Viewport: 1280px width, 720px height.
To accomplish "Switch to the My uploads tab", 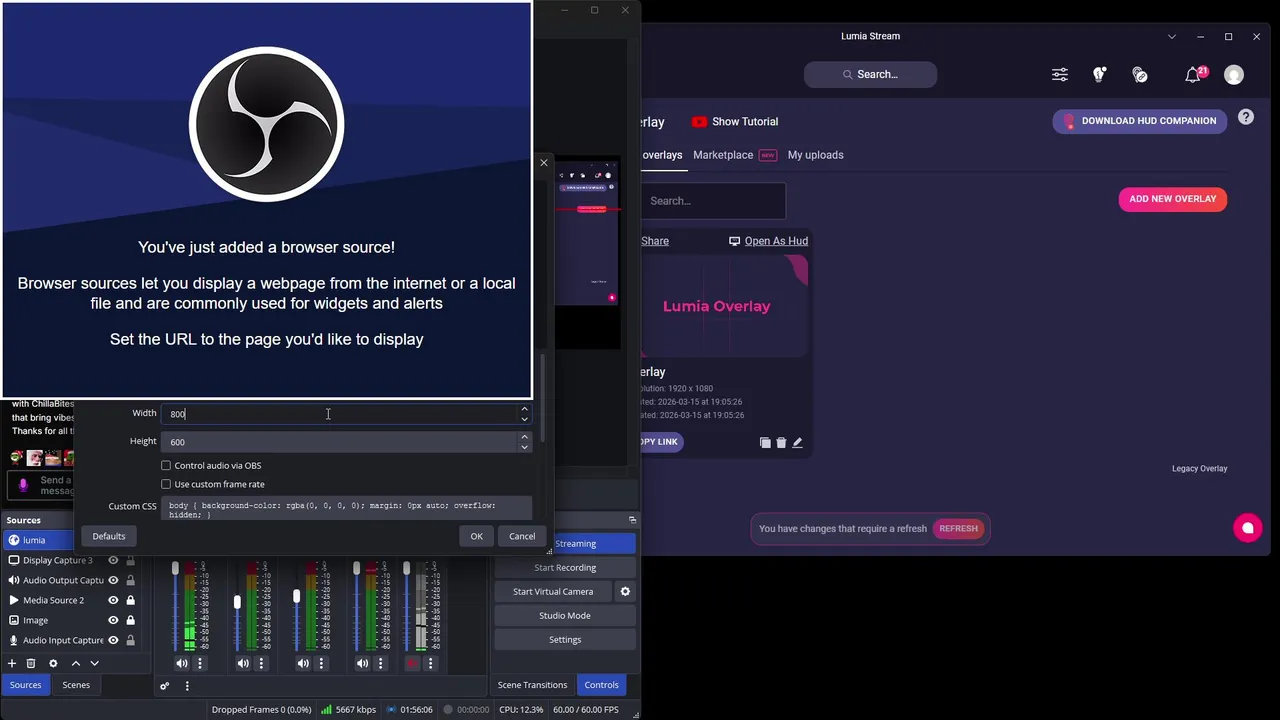I will tap(815, 155).
